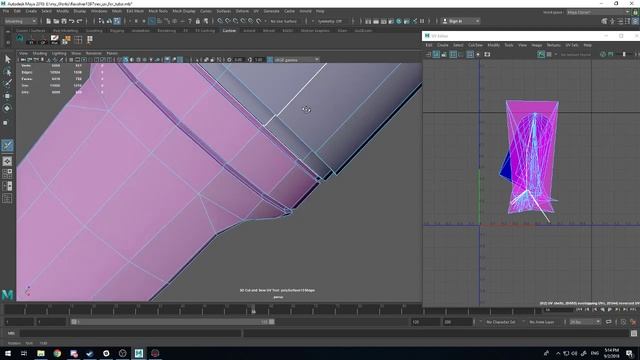Image resolution: width=640 pixels, height=360 pixels.
Task: Click UV Editor frame-all icon
Action: click(x=487, y=54)
